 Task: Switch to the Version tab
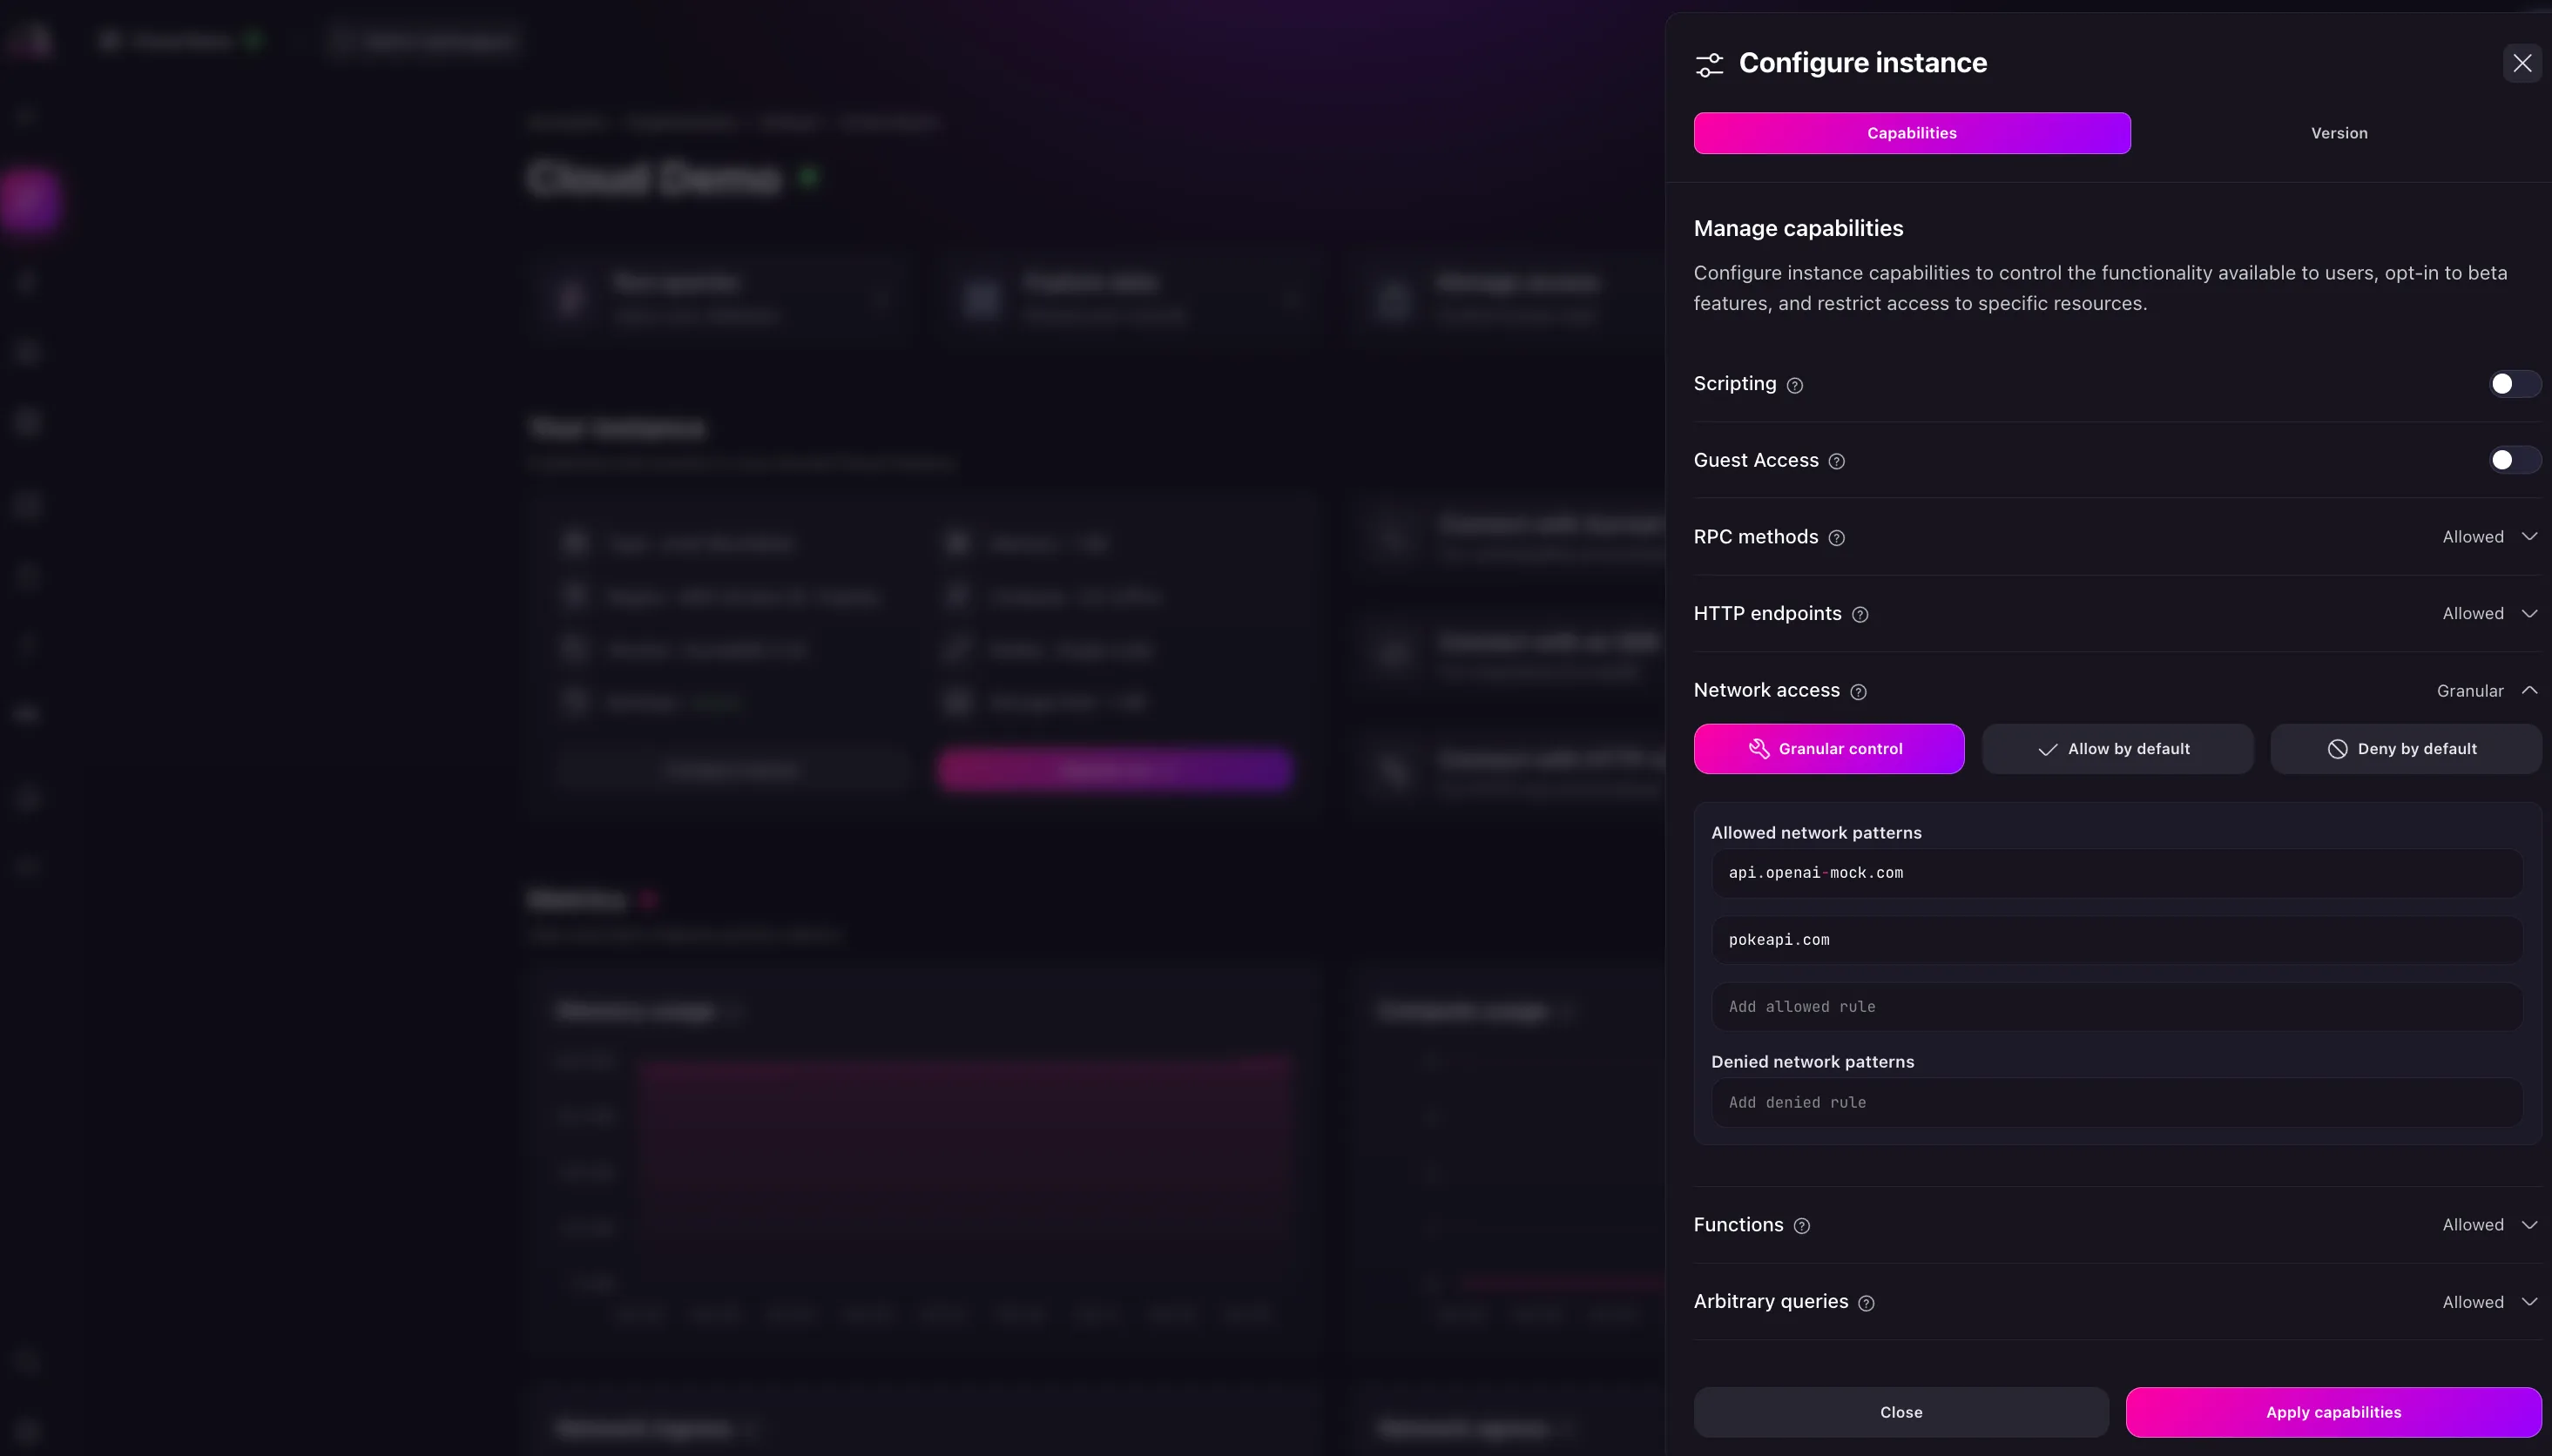click(x=2338, y=133)
